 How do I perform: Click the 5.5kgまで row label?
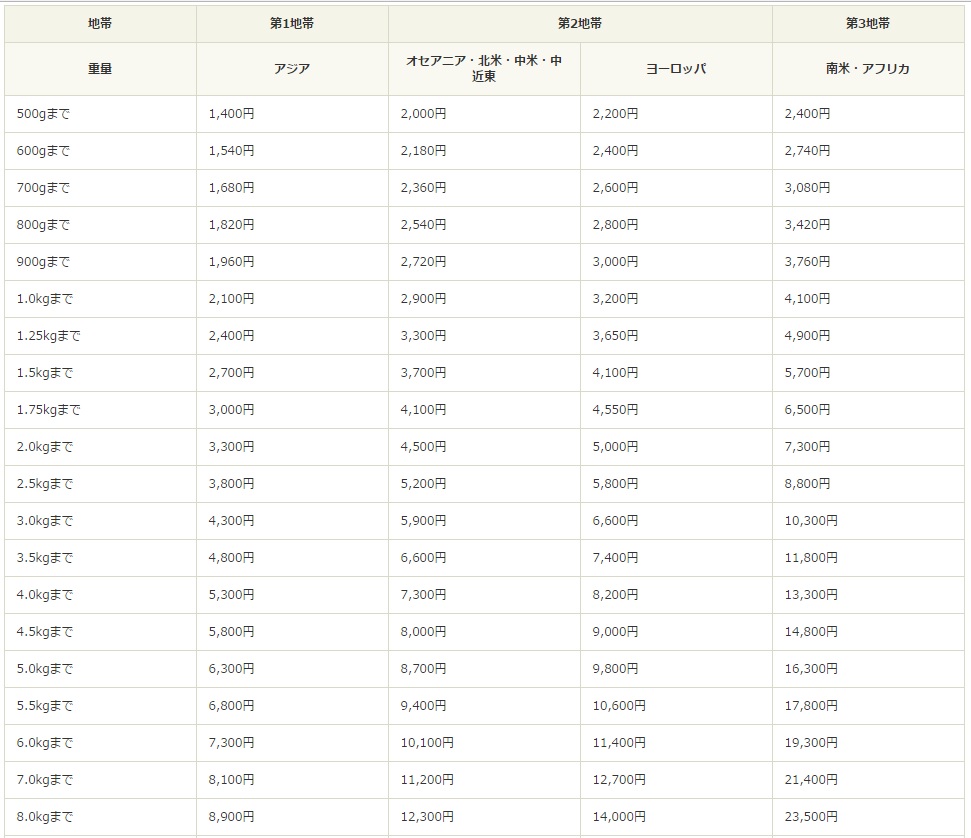pyautogui.click(x=100, y=706)
